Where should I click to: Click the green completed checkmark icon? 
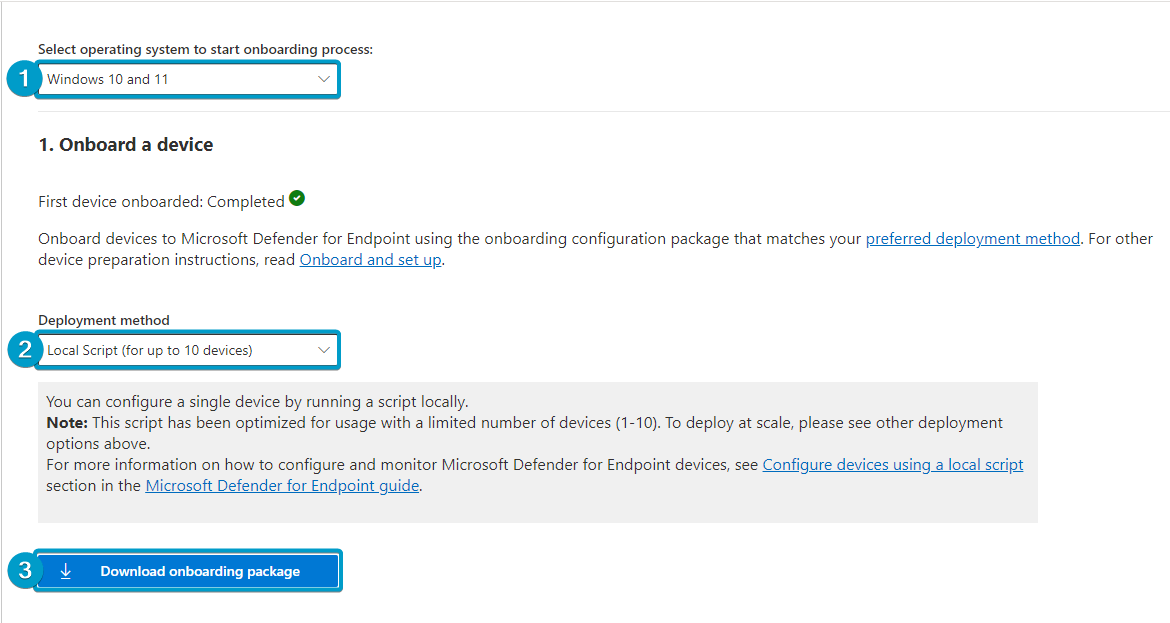click(297, 198)
